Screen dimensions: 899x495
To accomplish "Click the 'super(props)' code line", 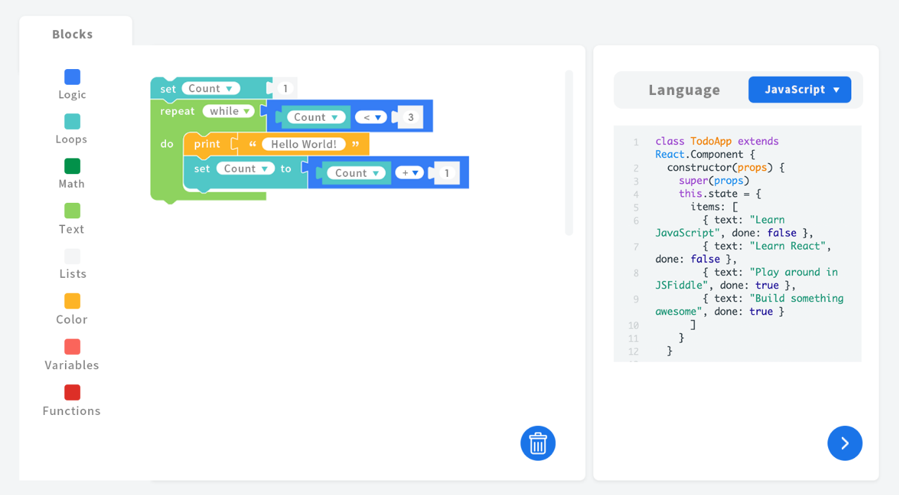I will tap(714, 181).
